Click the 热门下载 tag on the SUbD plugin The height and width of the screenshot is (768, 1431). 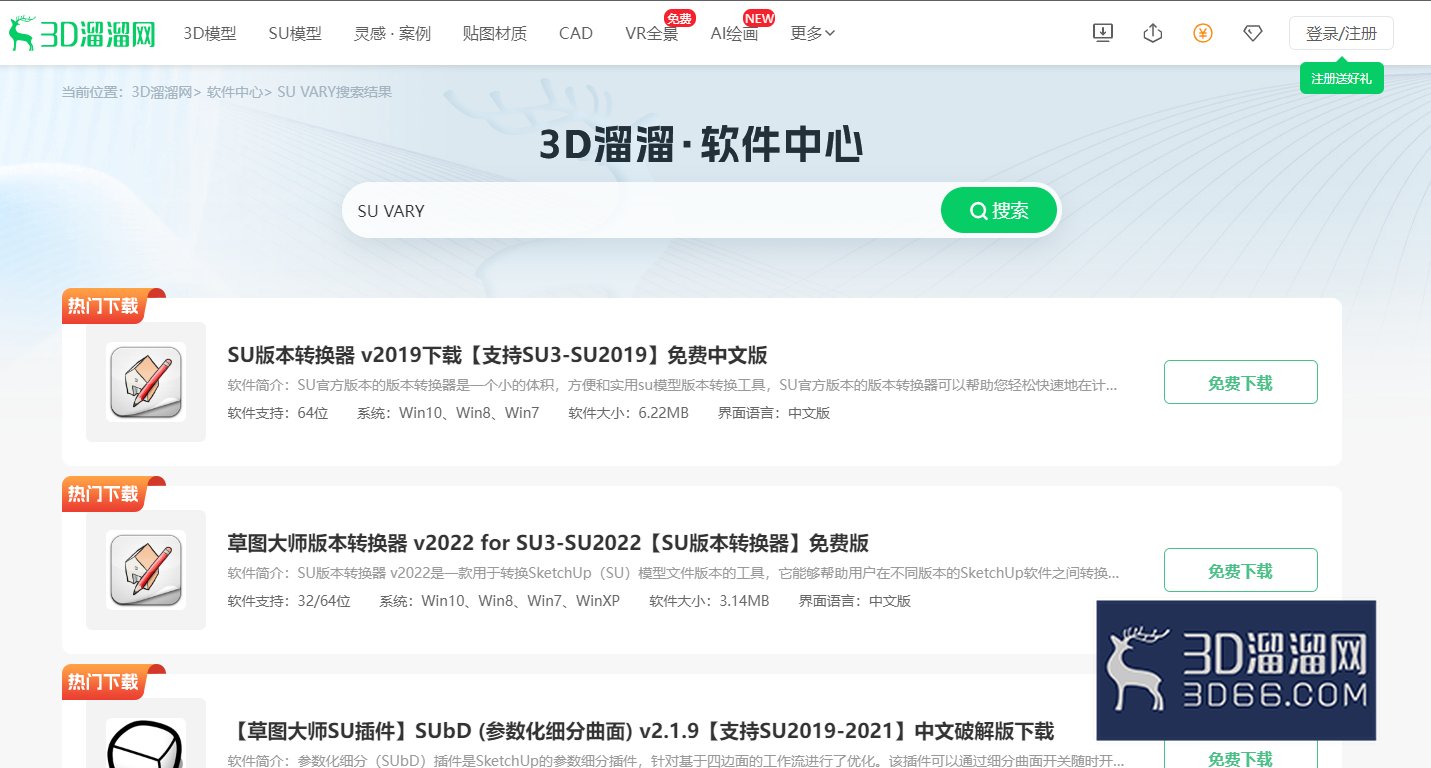coord(105,682)
